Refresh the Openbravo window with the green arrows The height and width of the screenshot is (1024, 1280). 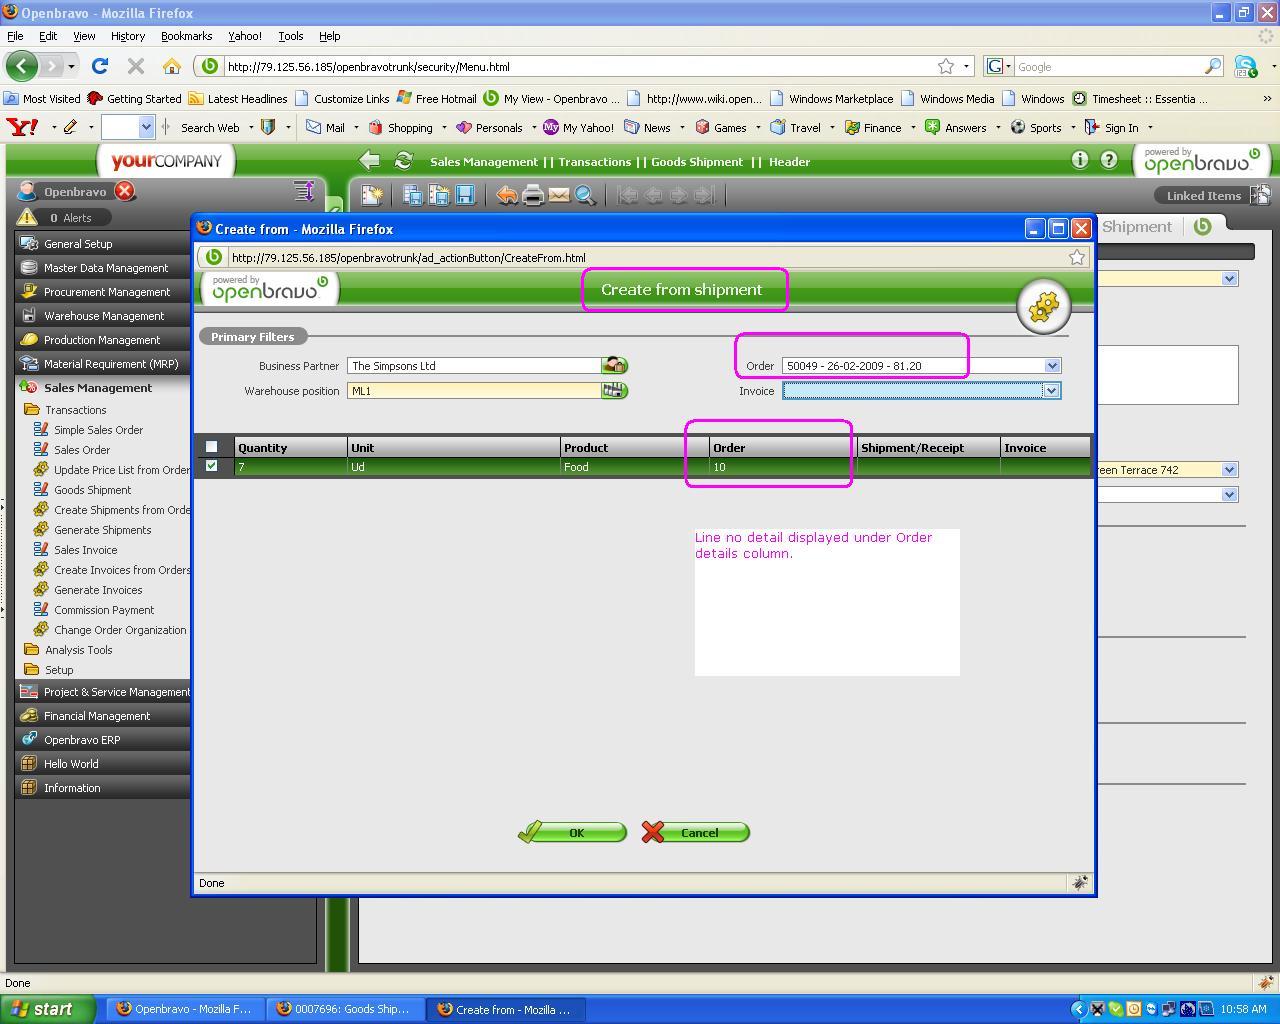tap(403, 161)
